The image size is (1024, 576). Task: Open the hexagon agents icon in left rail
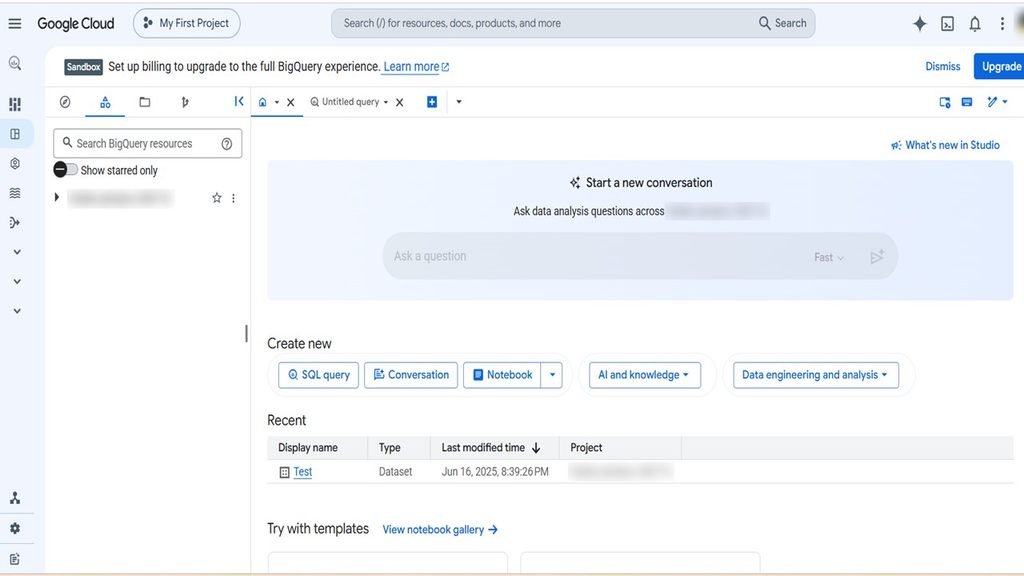[15, 163]
